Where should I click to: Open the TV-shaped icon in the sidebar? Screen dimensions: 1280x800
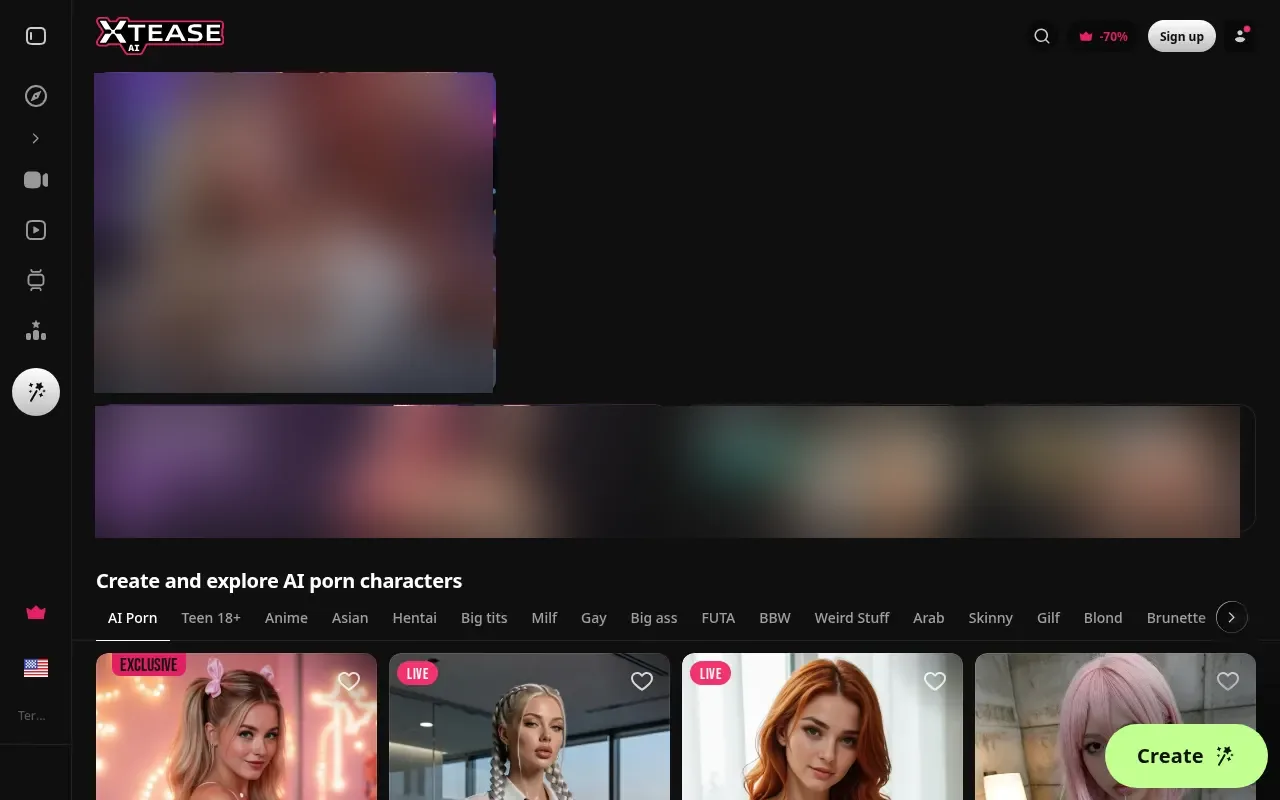click(36, 280)
